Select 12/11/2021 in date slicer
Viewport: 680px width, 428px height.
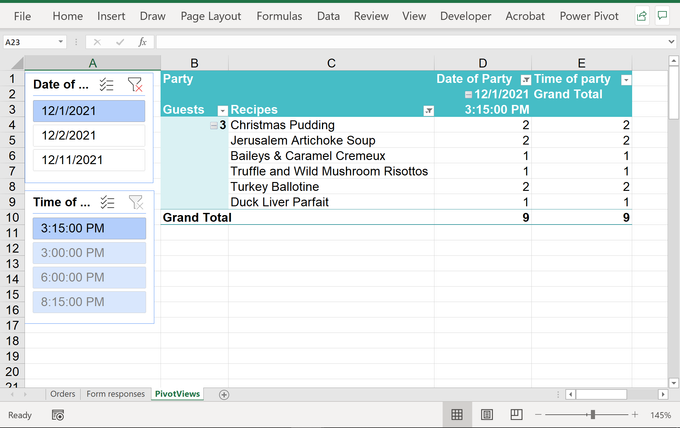click(x=89, y=160)
